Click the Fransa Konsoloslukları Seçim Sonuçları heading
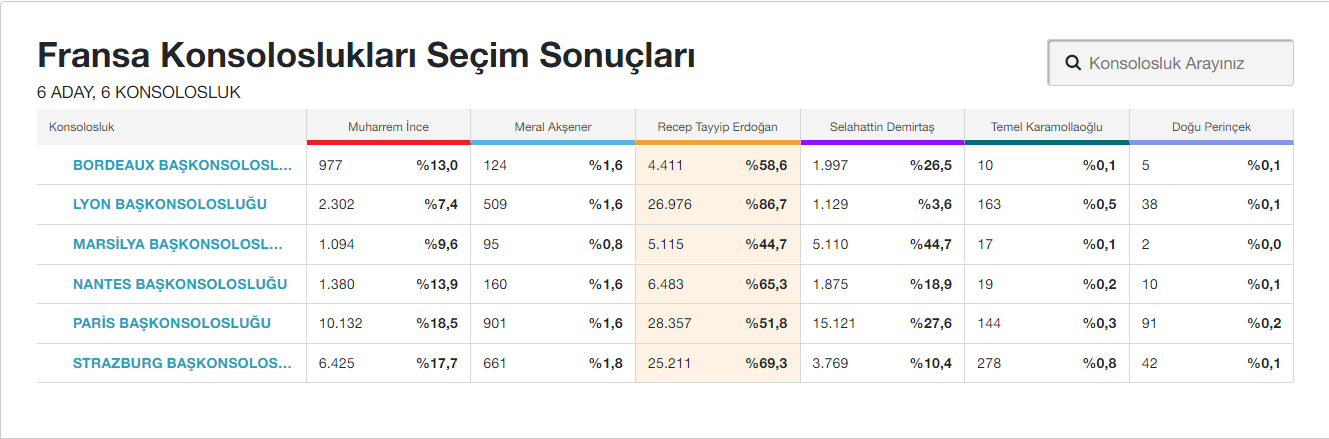This screenshot has height=439, width=1329. click(366, 56)
